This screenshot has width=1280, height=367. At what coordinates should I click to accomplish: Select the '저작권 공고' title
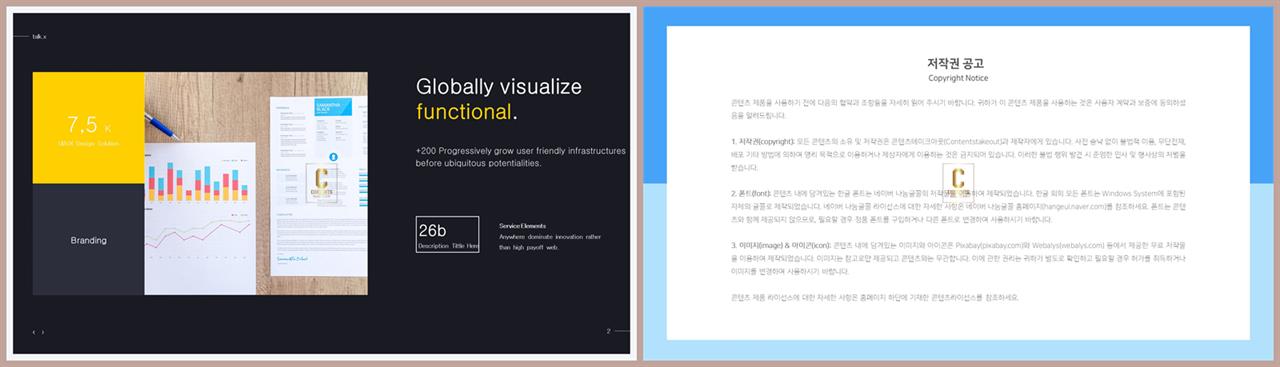(x=957, y=63)
